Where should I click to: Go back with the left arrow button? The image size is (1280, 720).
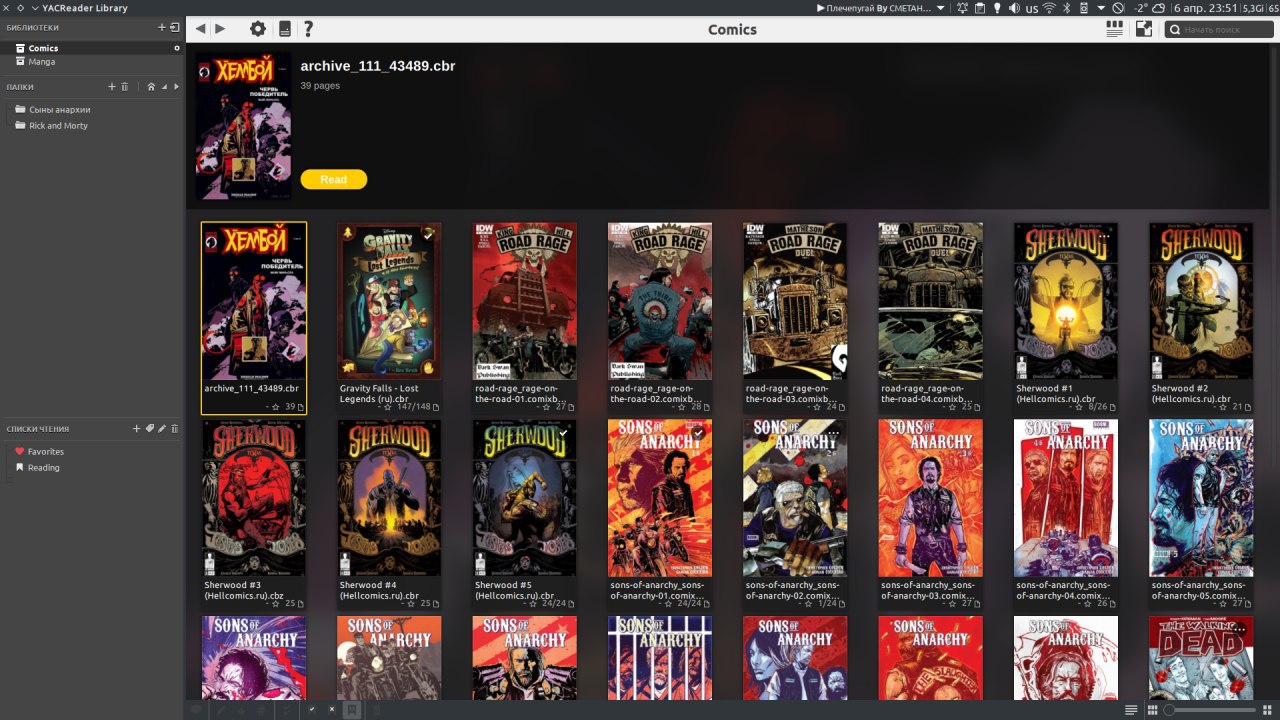(x=200, y=29)
